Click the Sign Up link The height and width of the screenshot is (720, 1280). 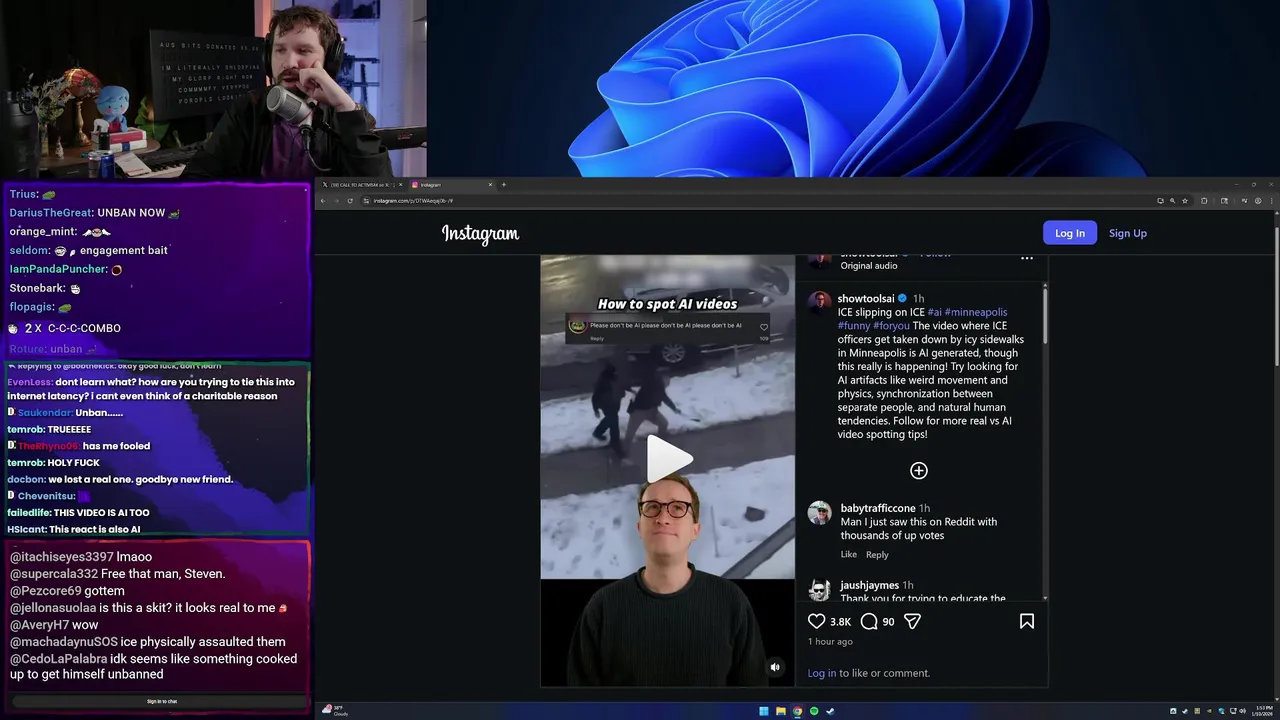click(1128, 233)
